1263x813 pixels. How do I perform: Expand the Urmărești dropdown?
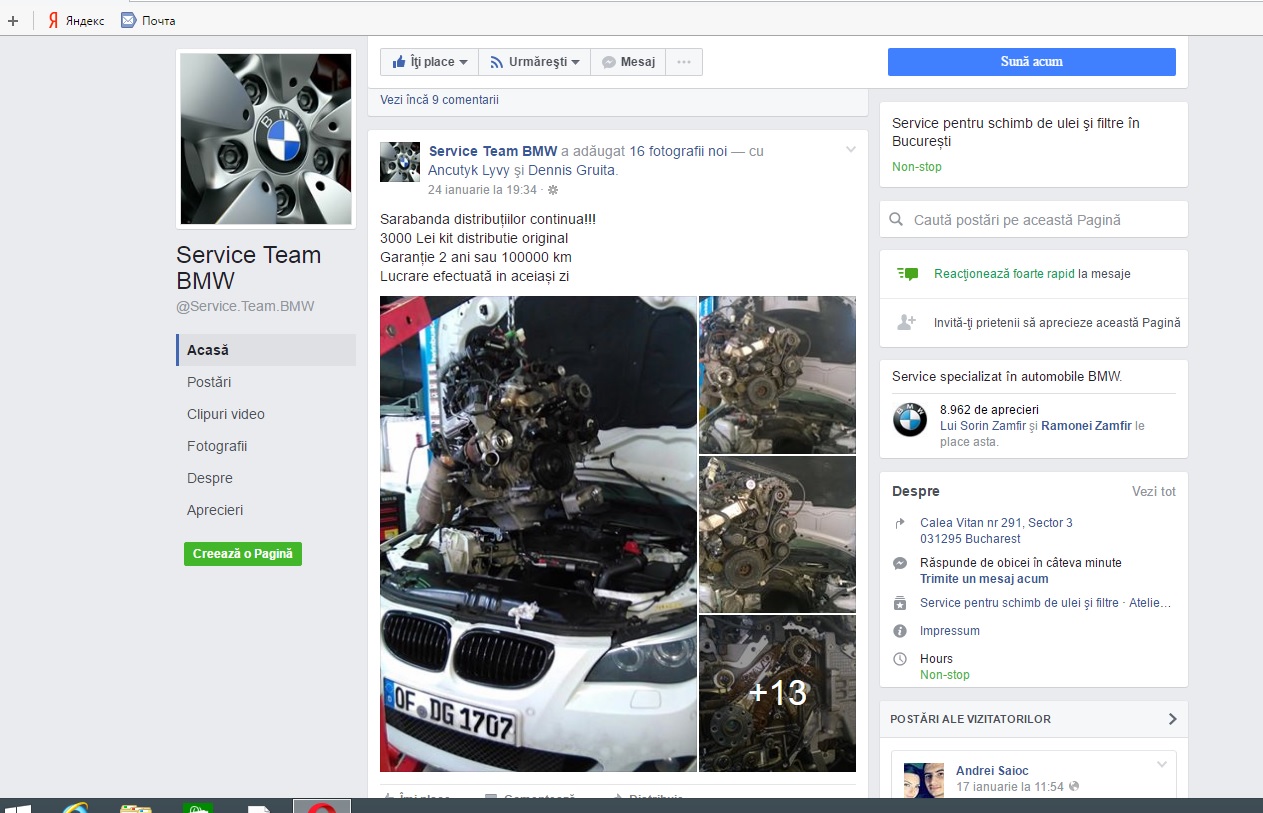coord(535,62)
